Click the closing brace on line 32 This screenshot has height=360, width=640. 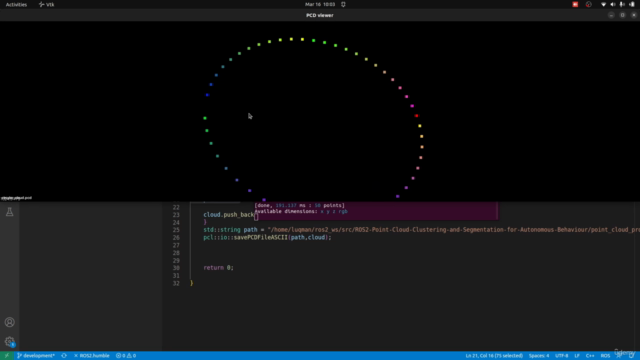[191, 283]
